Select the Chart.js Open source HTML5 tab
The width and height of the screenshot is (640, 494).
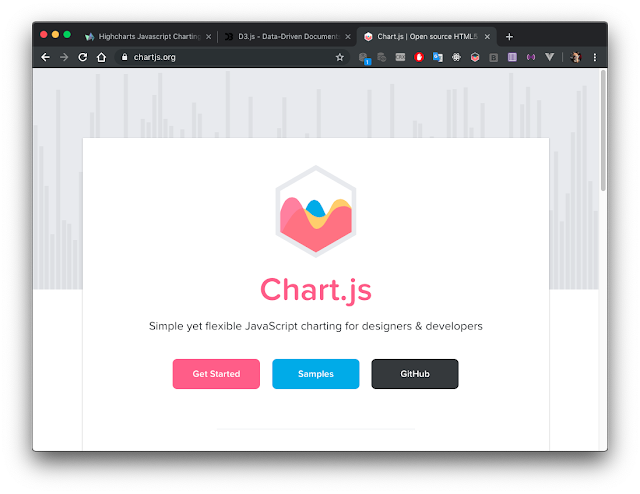click(427, 37)
